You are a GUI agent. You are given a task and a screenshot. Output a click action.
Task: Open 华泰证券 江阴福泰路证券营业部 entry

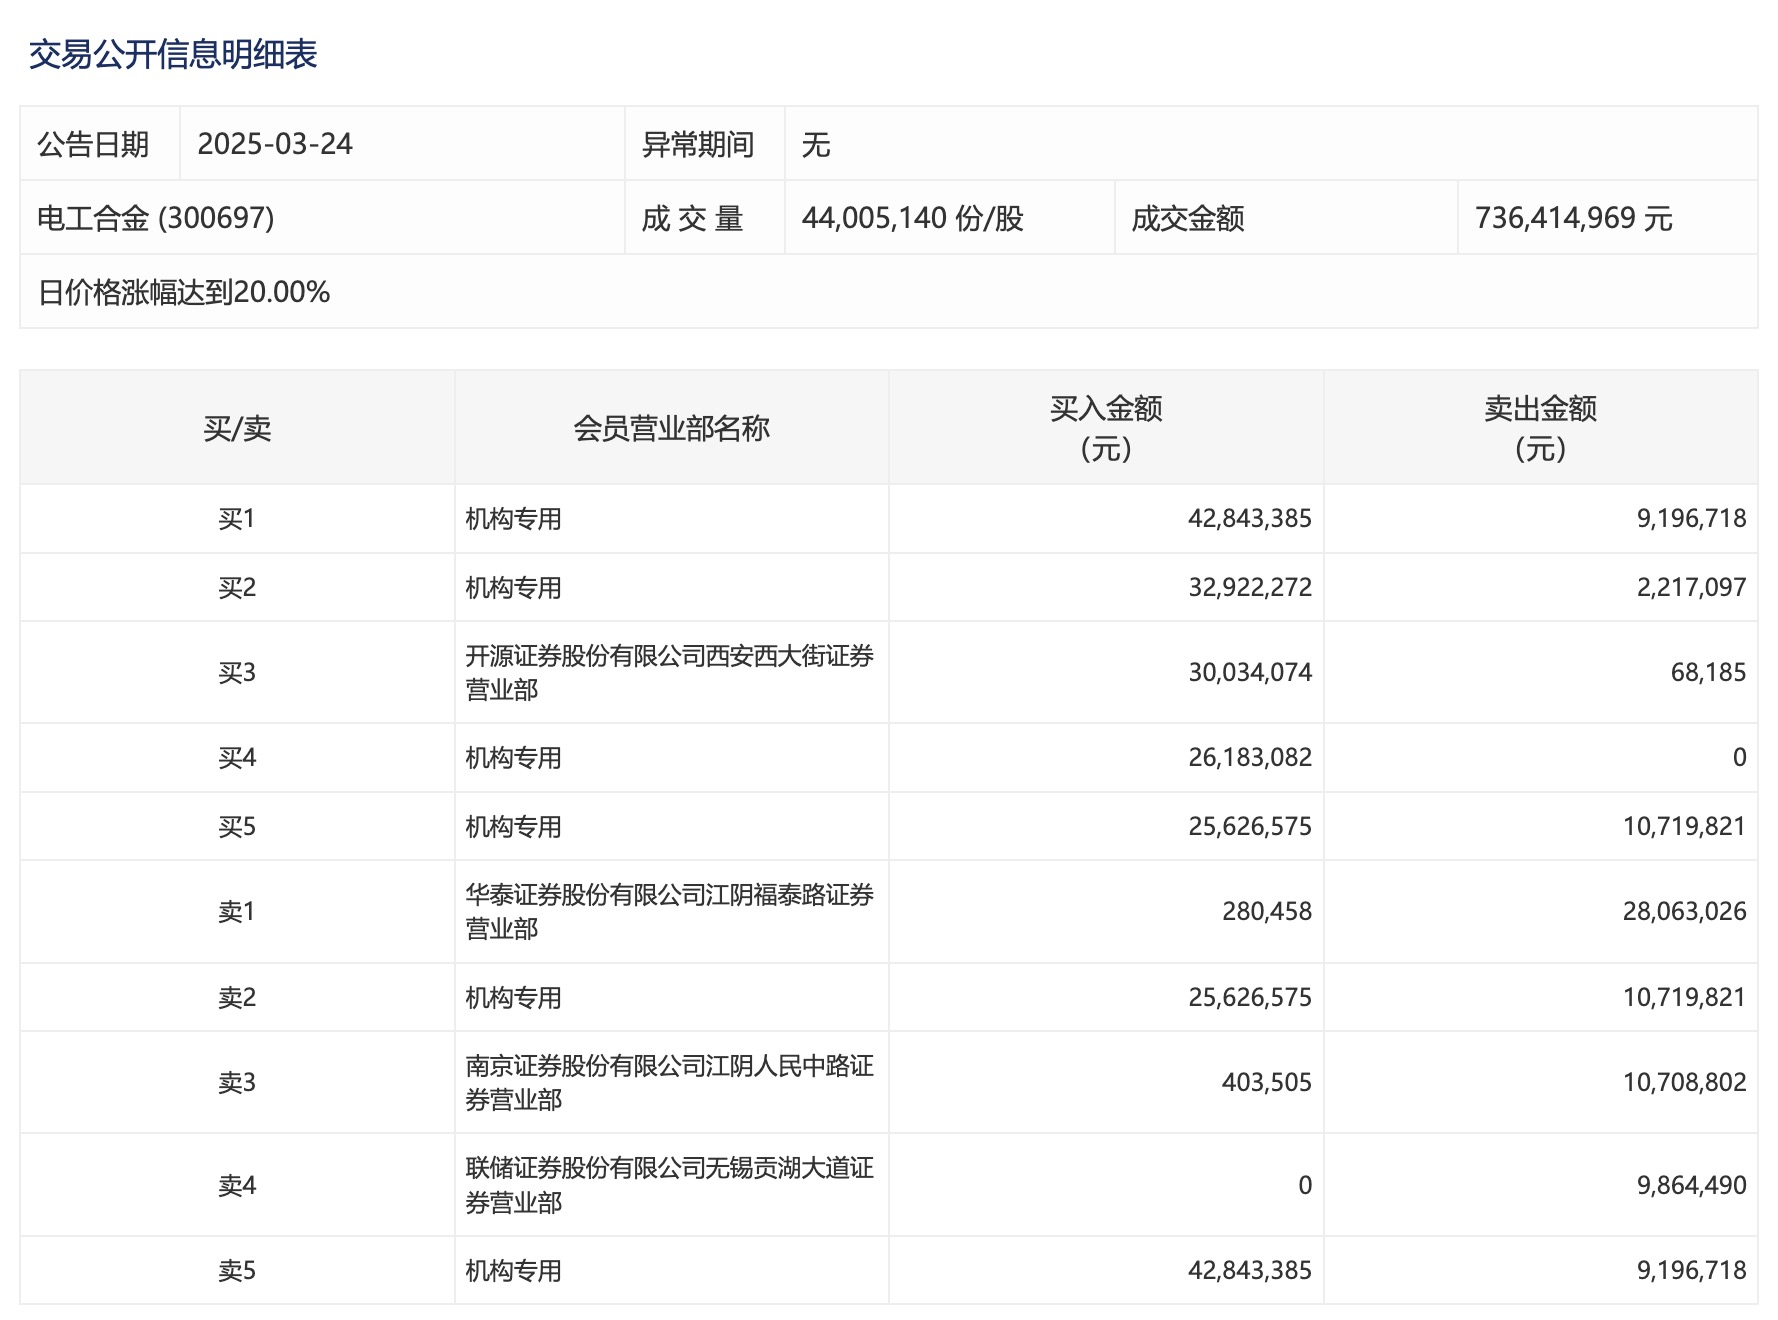click(668, 911)
